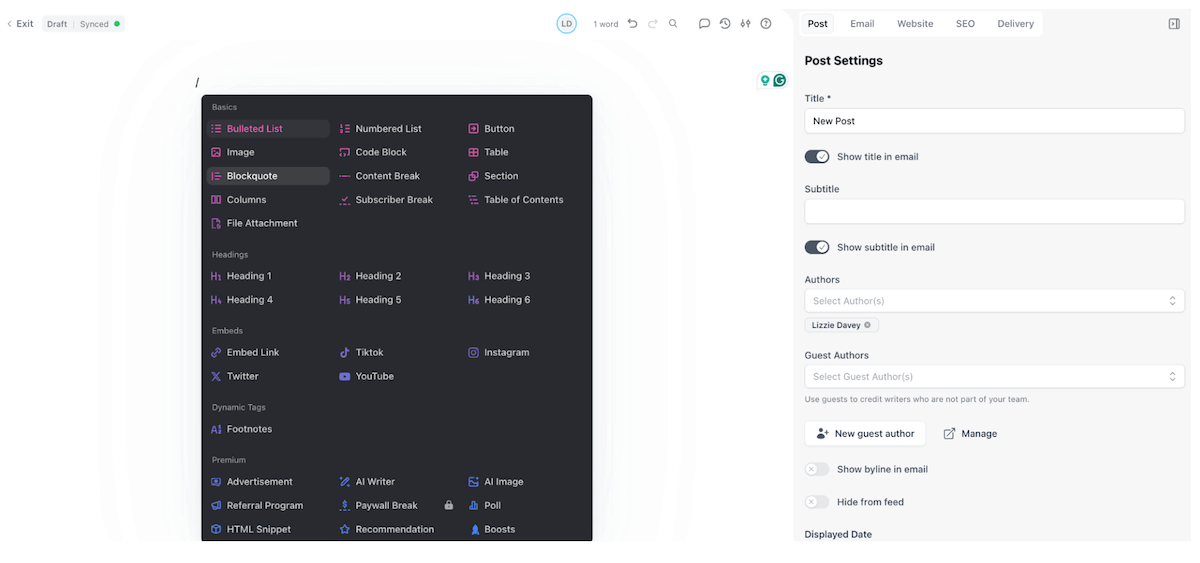The width and height of the screenshot is (1200, 563).
Task: Insert a Numbered List block
Action: coord(381,129)
